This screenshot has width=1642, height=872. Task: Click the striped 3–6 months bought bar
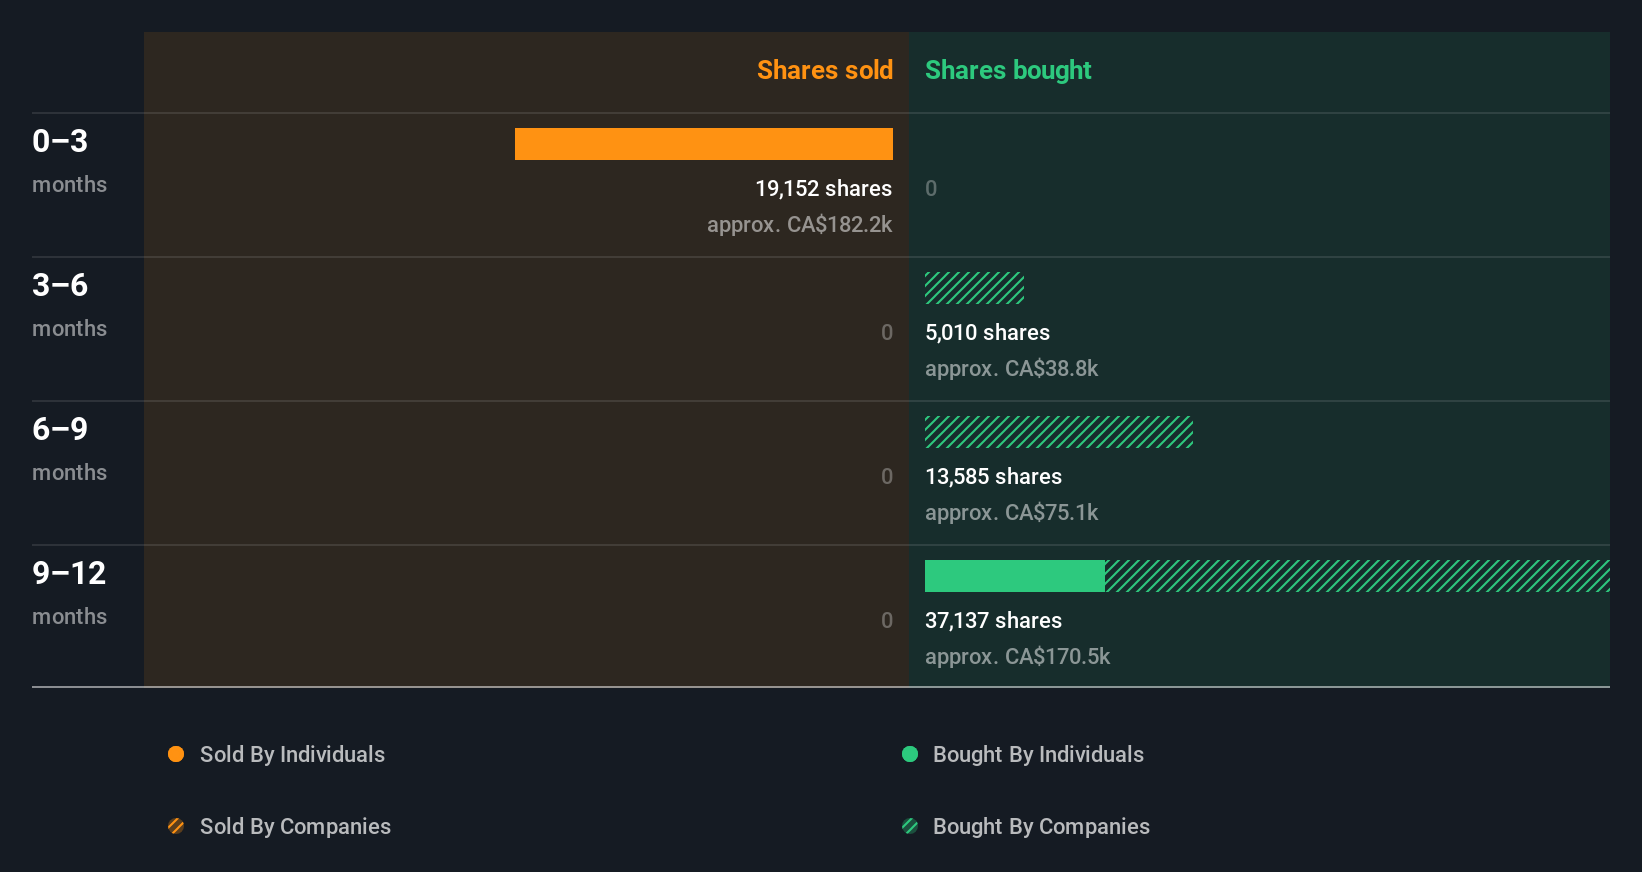pyautogui.click(x=974, y=288)
